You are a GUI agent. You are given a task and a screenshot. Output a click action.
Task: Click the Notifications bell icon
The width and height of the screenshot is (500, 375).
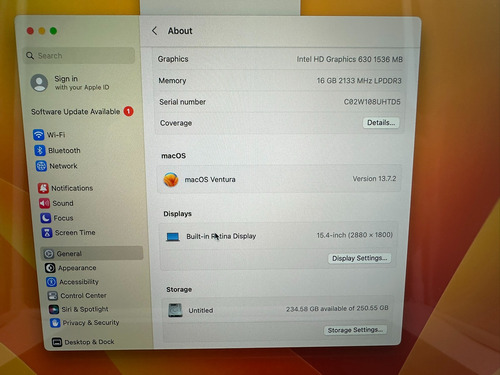43,188
